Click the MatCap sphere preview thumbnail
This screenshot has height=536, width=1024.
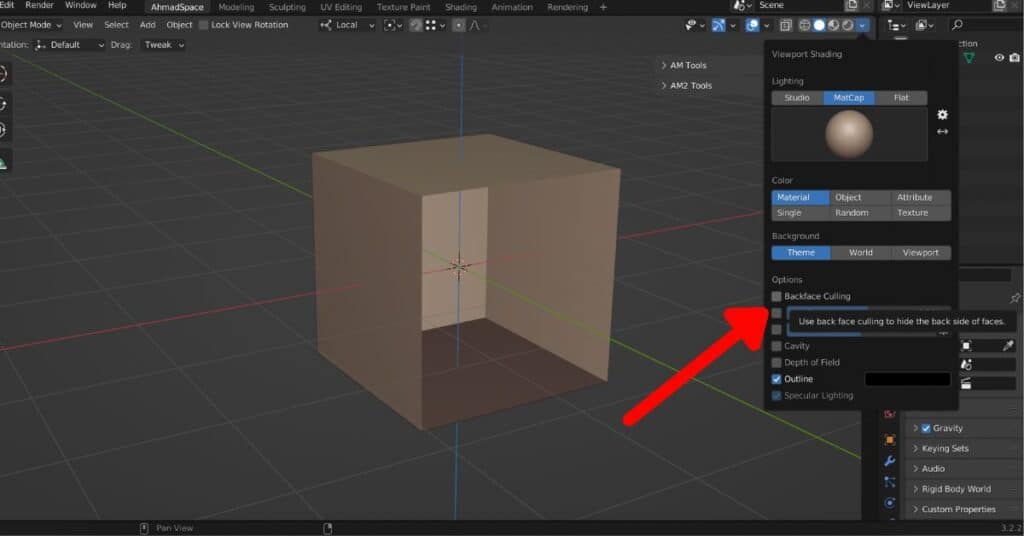coord(849,134)
